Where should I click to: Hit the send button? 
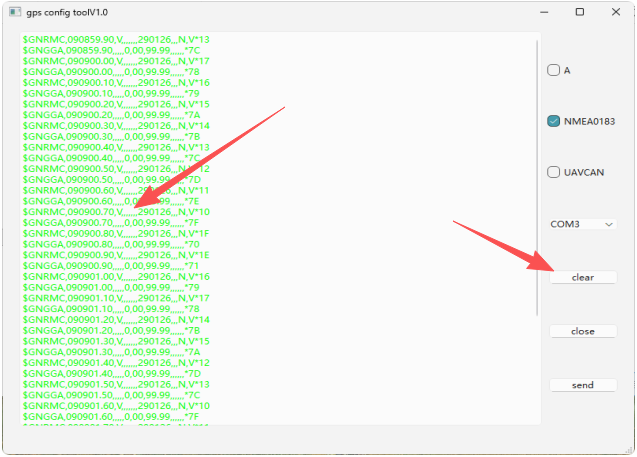pos(583,385)
